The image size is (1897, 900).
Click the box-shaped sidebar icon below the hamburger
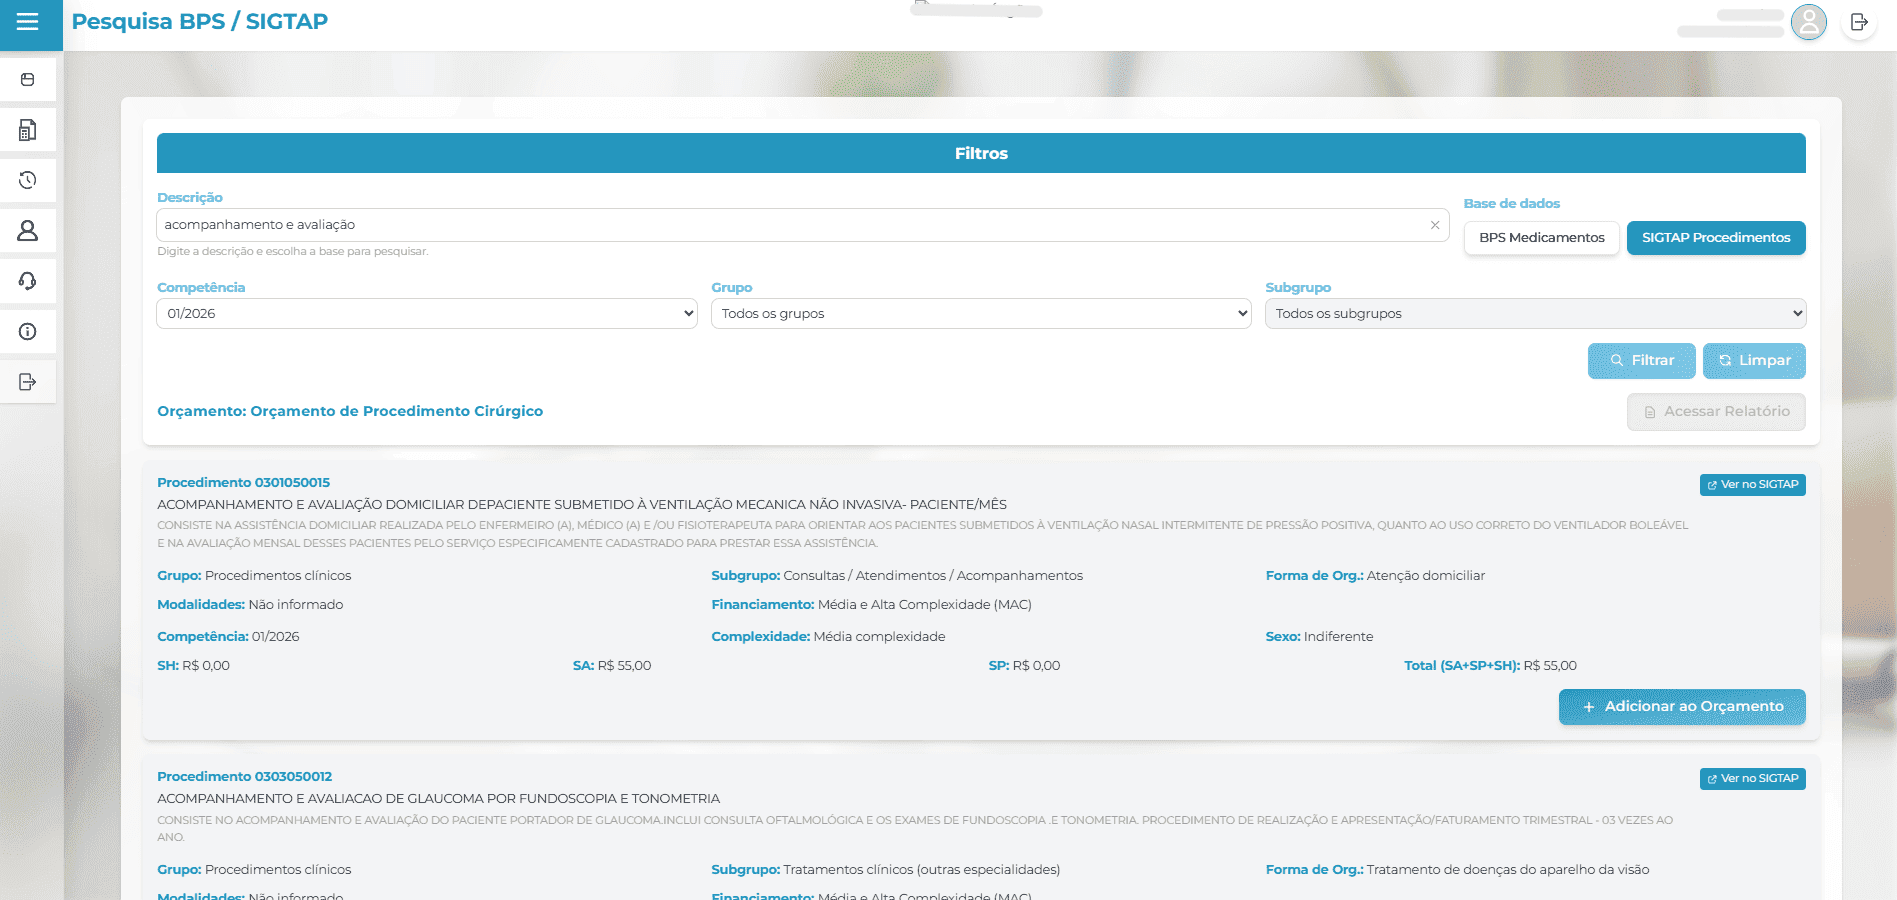pyautogui.click(x=28, y=80)
